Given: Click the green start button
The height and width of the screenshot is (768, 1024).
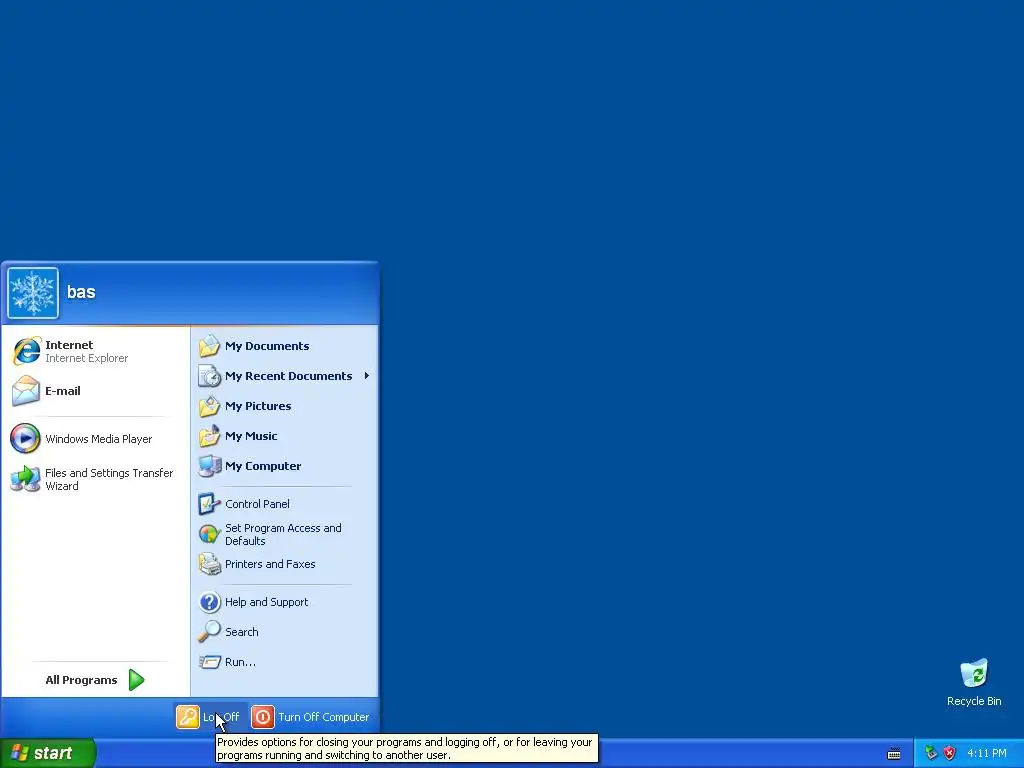Looking at the screenshot, I should click(48, 753).
